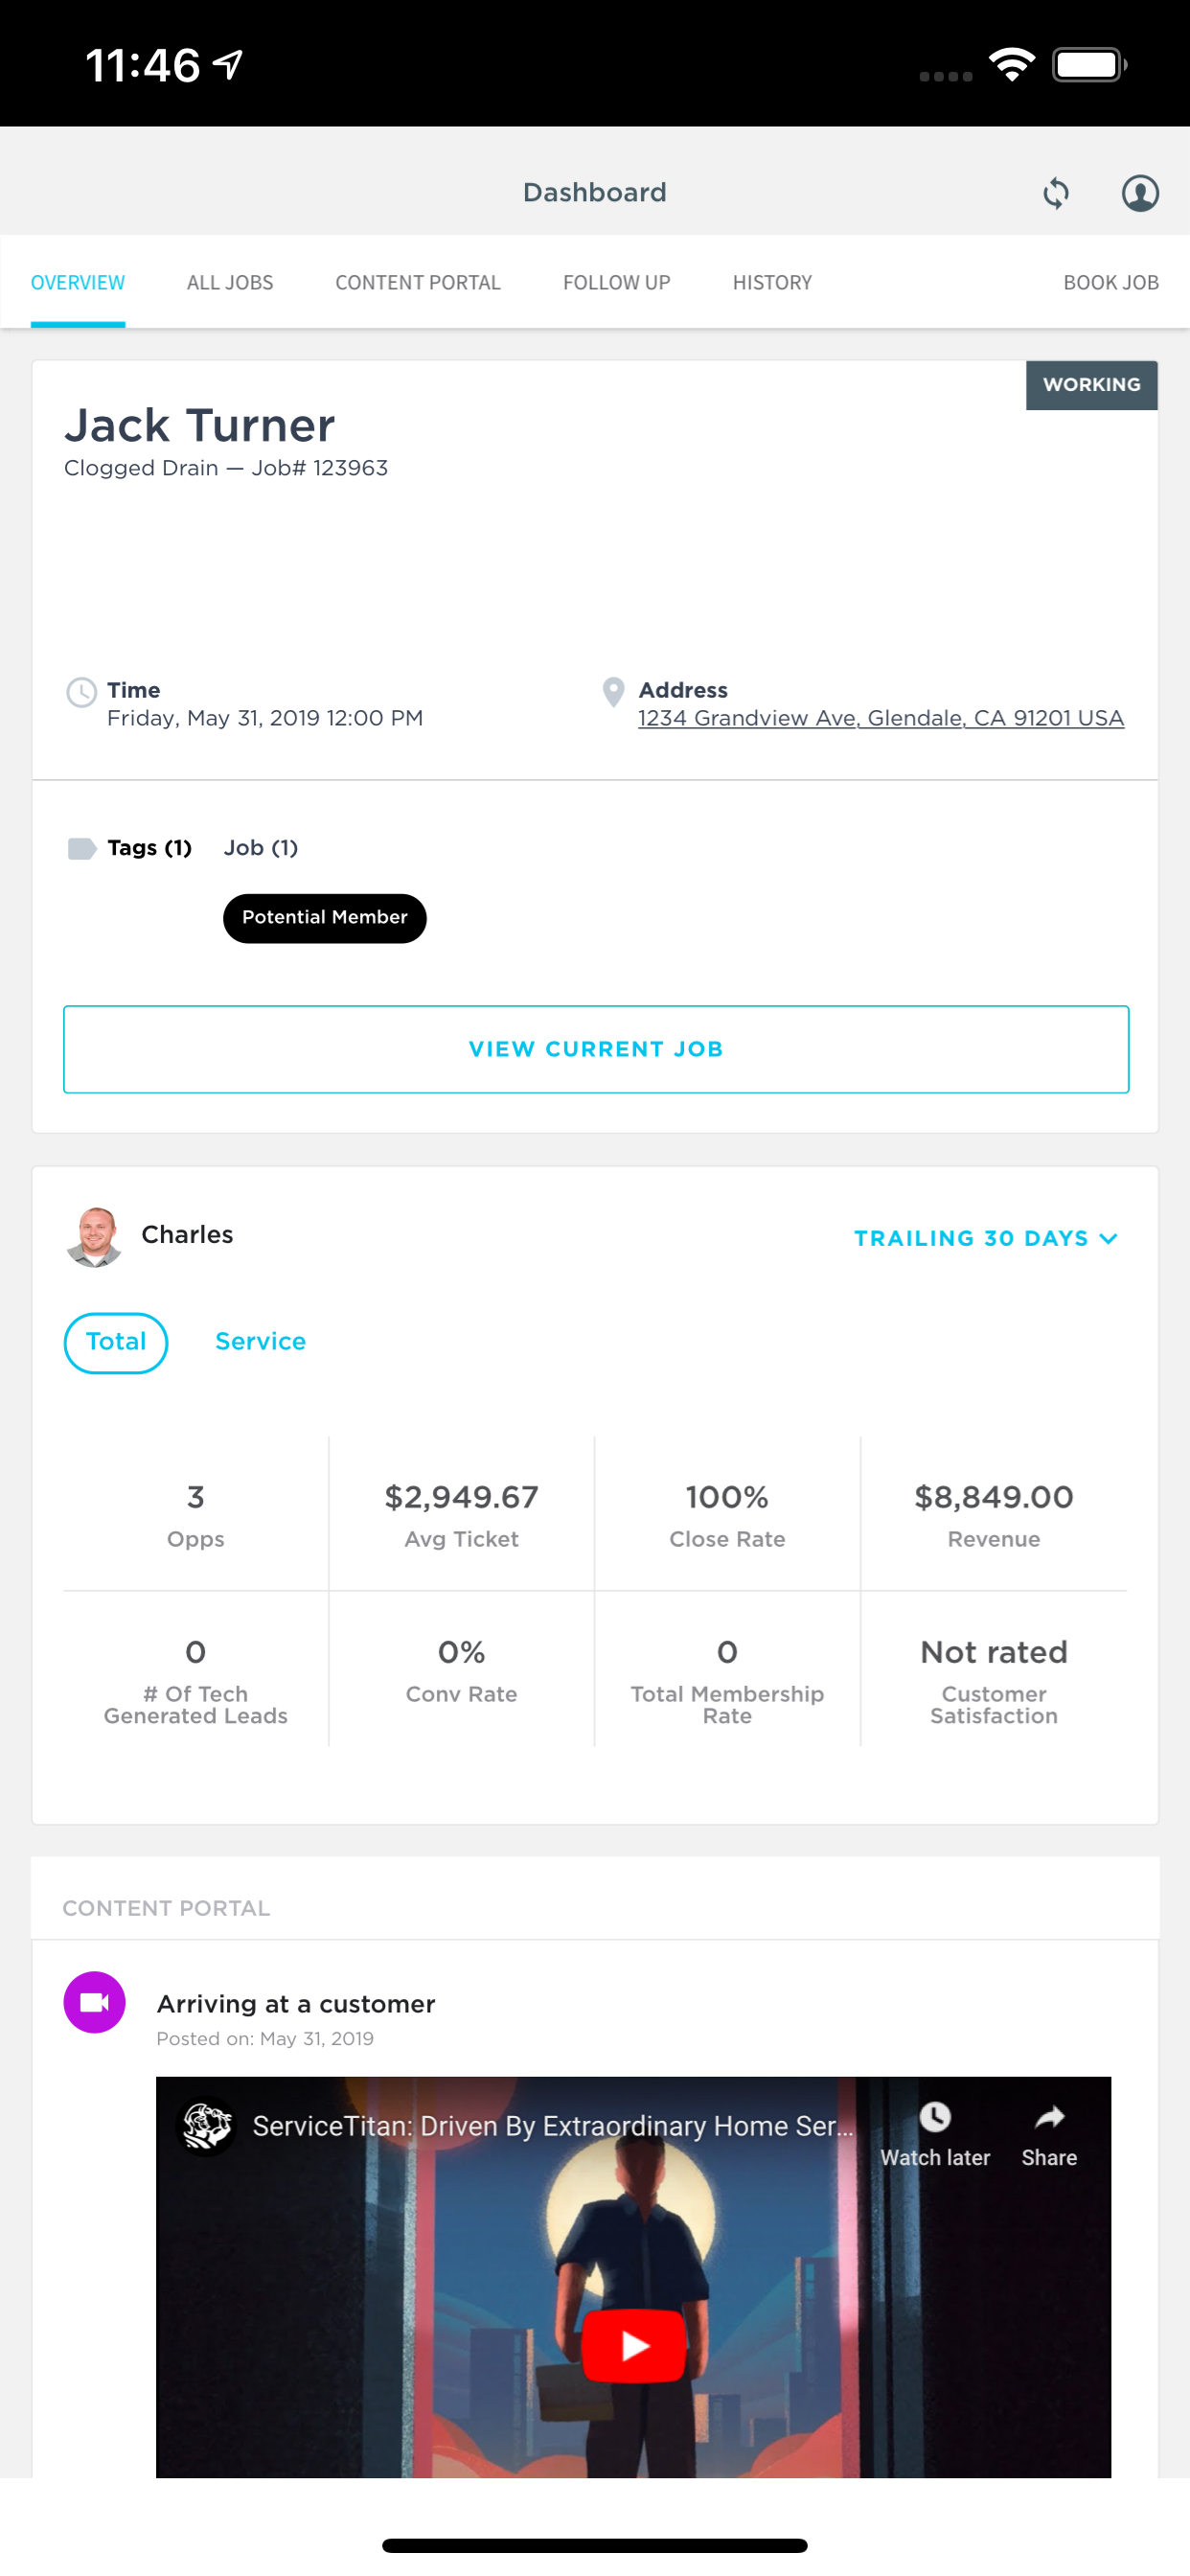Open the user profile icon
The width and height of the screenshot is (1190, 2576).
tap(1140, 193)
